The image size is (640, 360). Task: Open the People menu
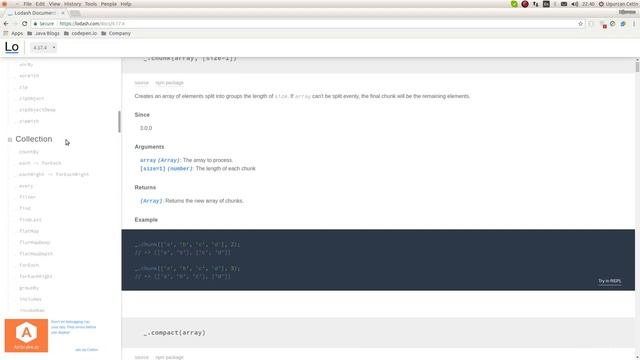109,4
